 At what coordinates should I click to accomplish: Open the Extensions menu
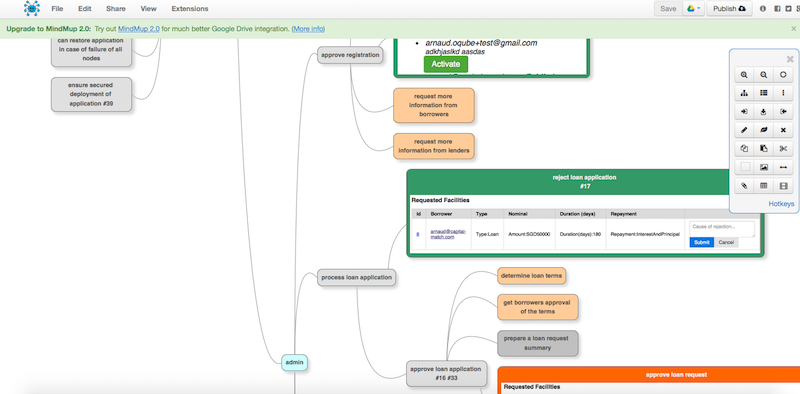click(190, 9)
